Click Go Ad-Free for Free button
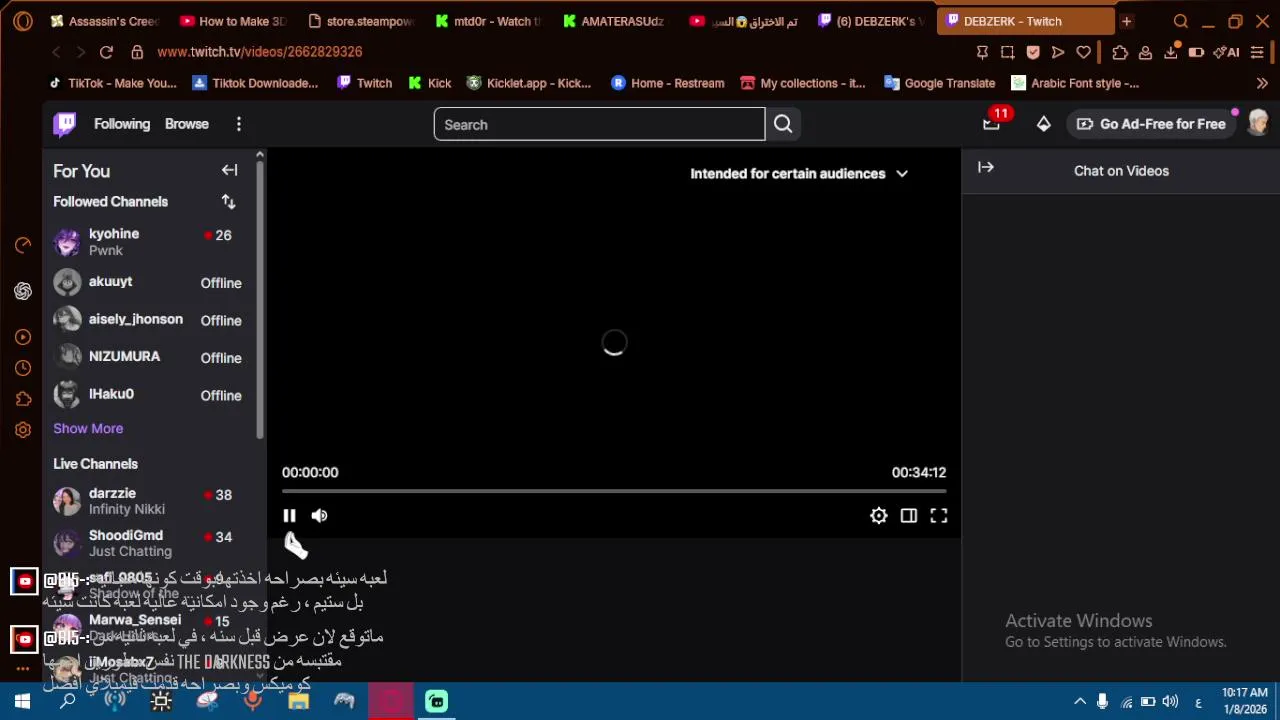The width and height of the screenshot is (1280, 720). 1152,124
